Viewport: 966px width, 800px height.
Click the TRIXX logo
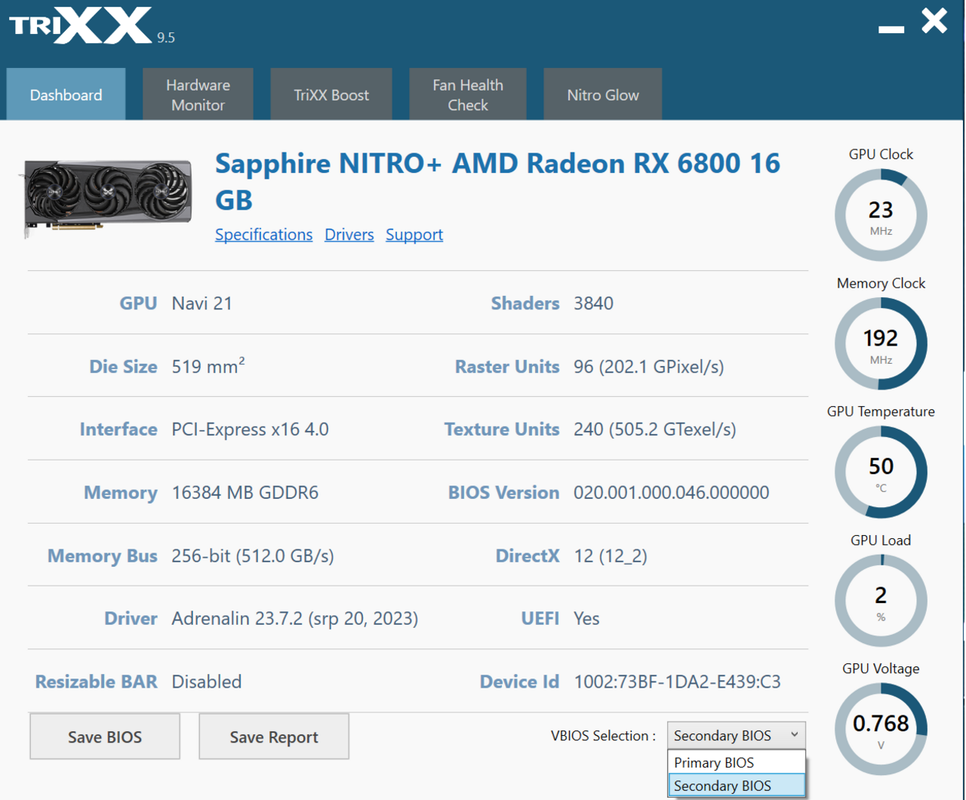click(x=80, y=25)
